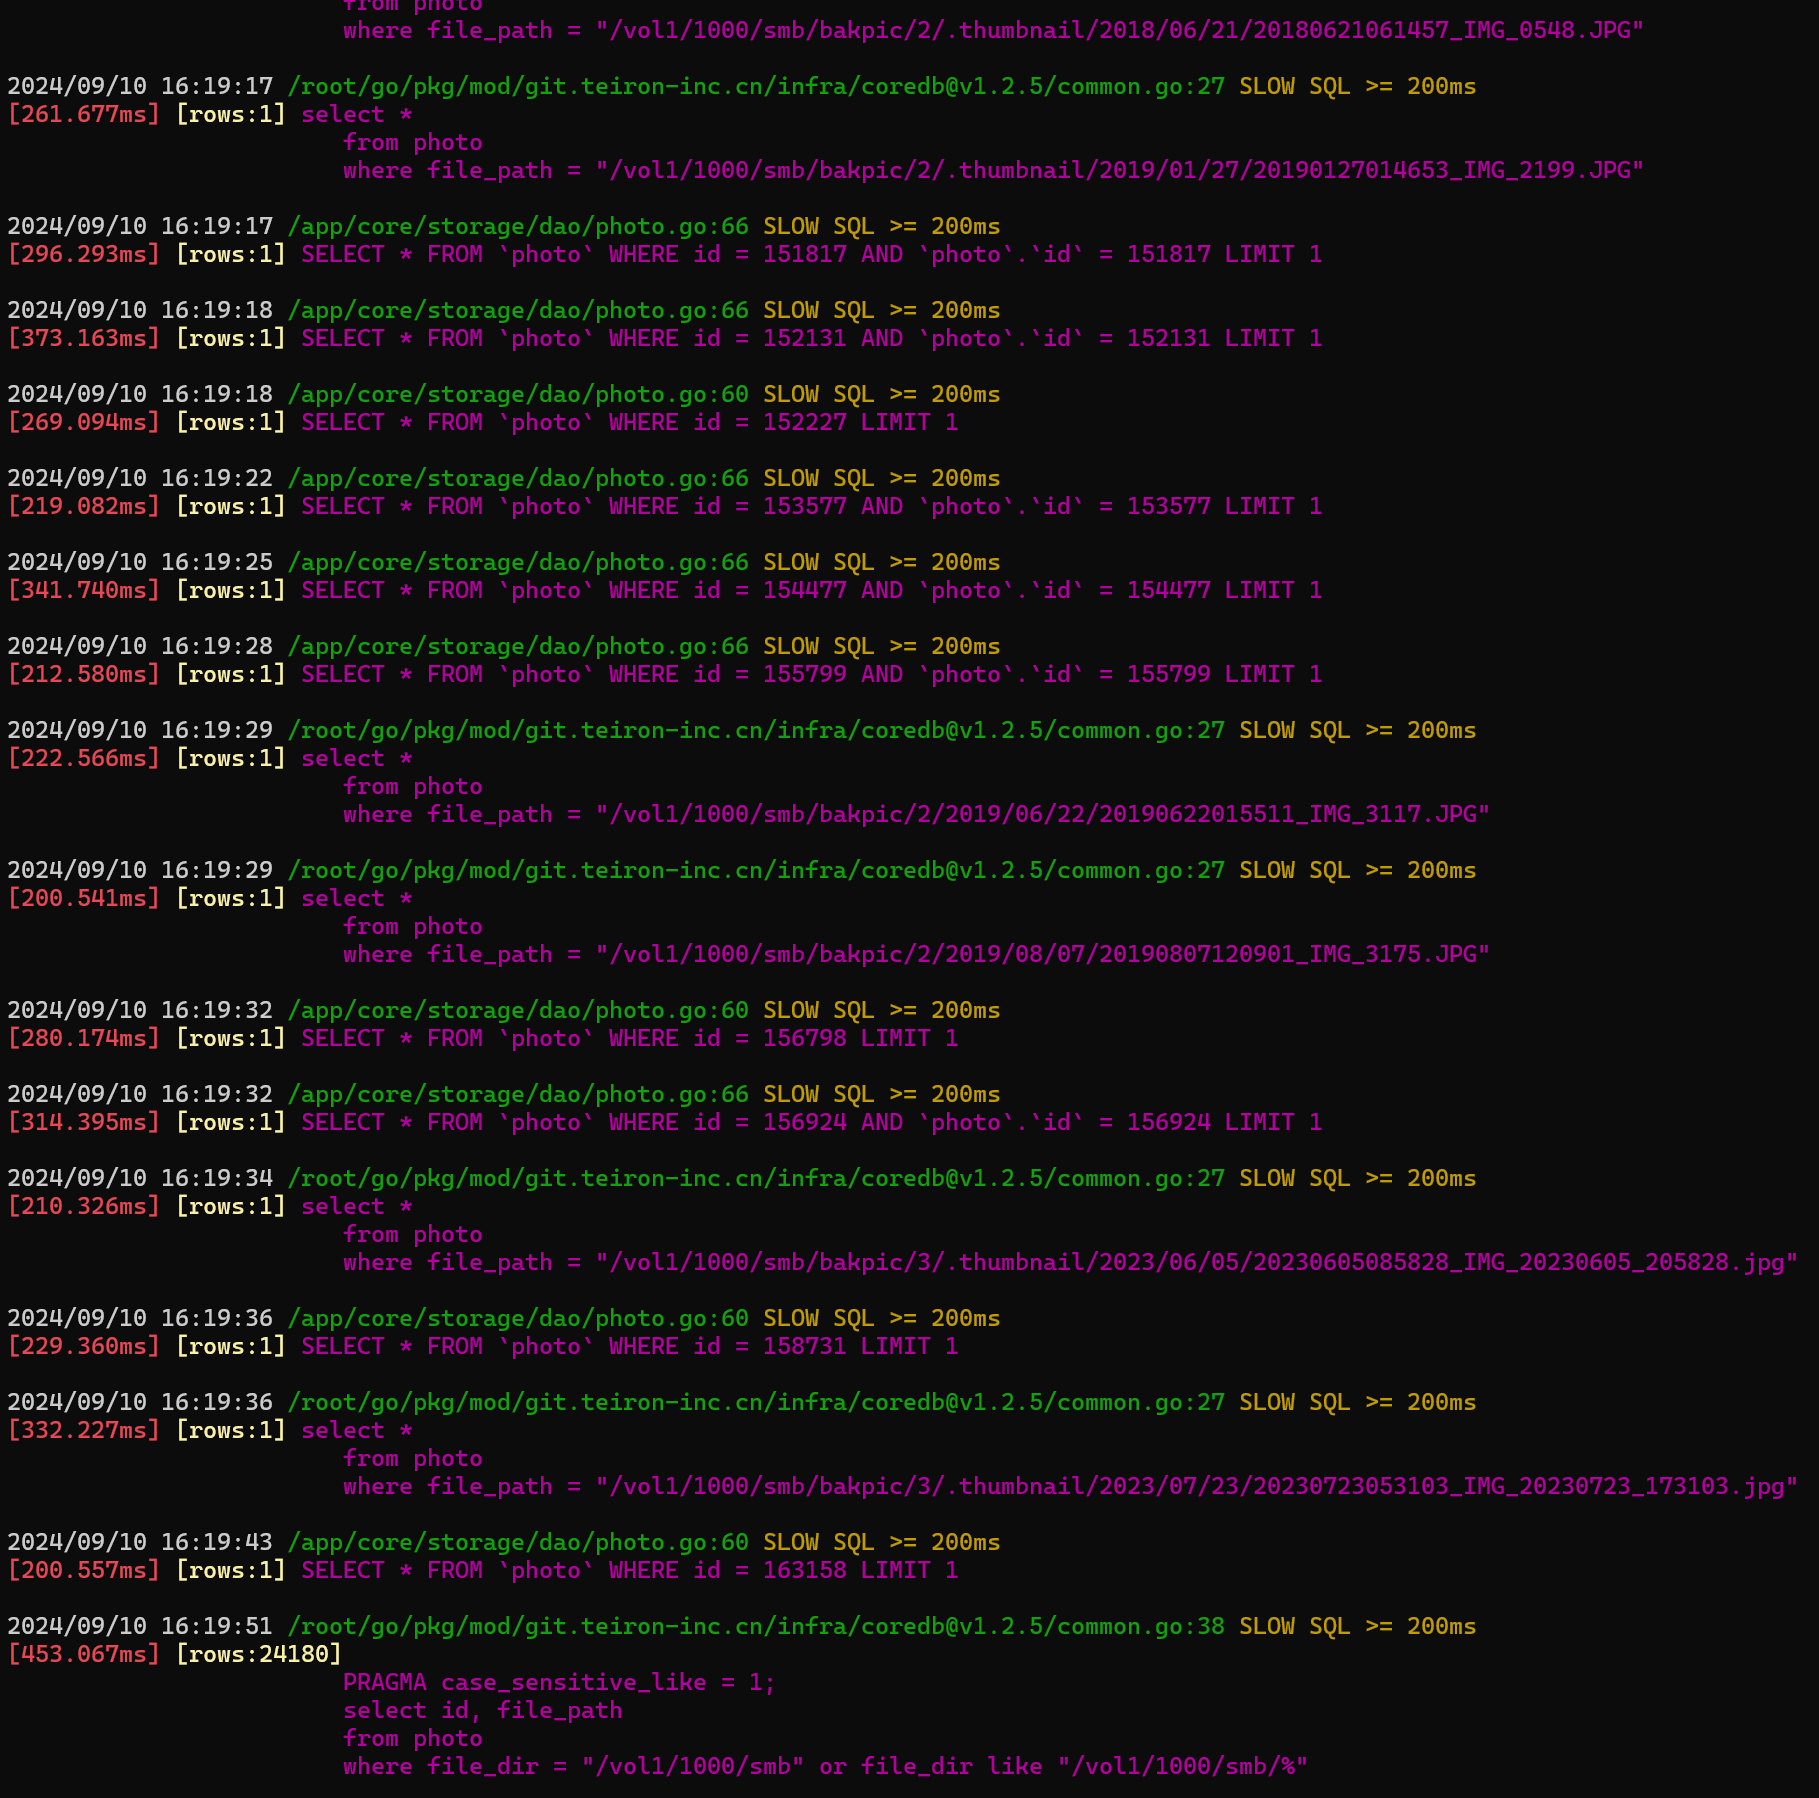The width and height of the screenshot is (1819, 1798).
Task: Click the file path ending in IMG_2199.JPG
Action: point(1119,170)
